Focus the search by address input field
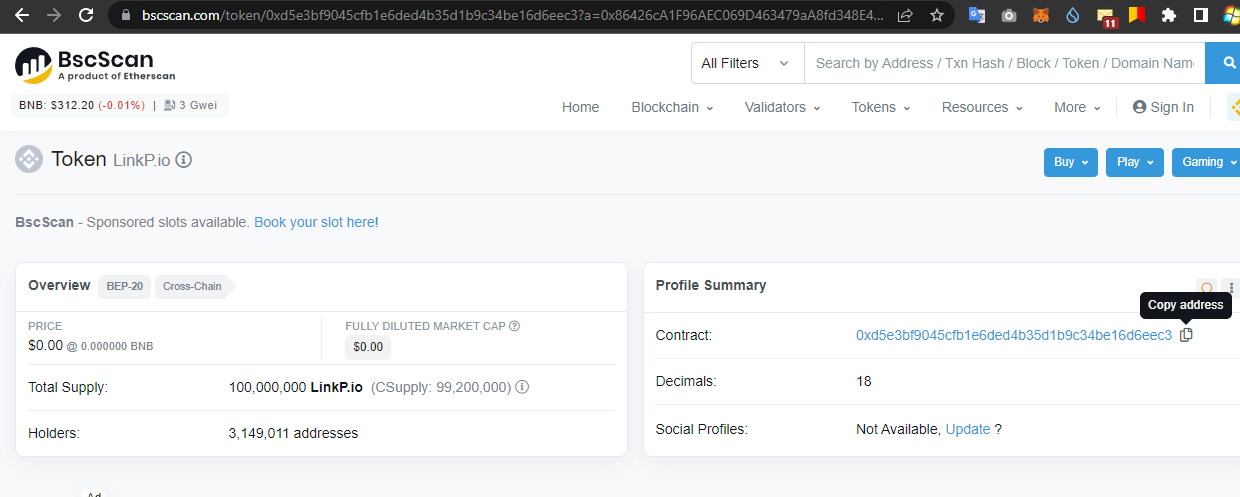This screenshot has height=497, width=1240. 1004,63
